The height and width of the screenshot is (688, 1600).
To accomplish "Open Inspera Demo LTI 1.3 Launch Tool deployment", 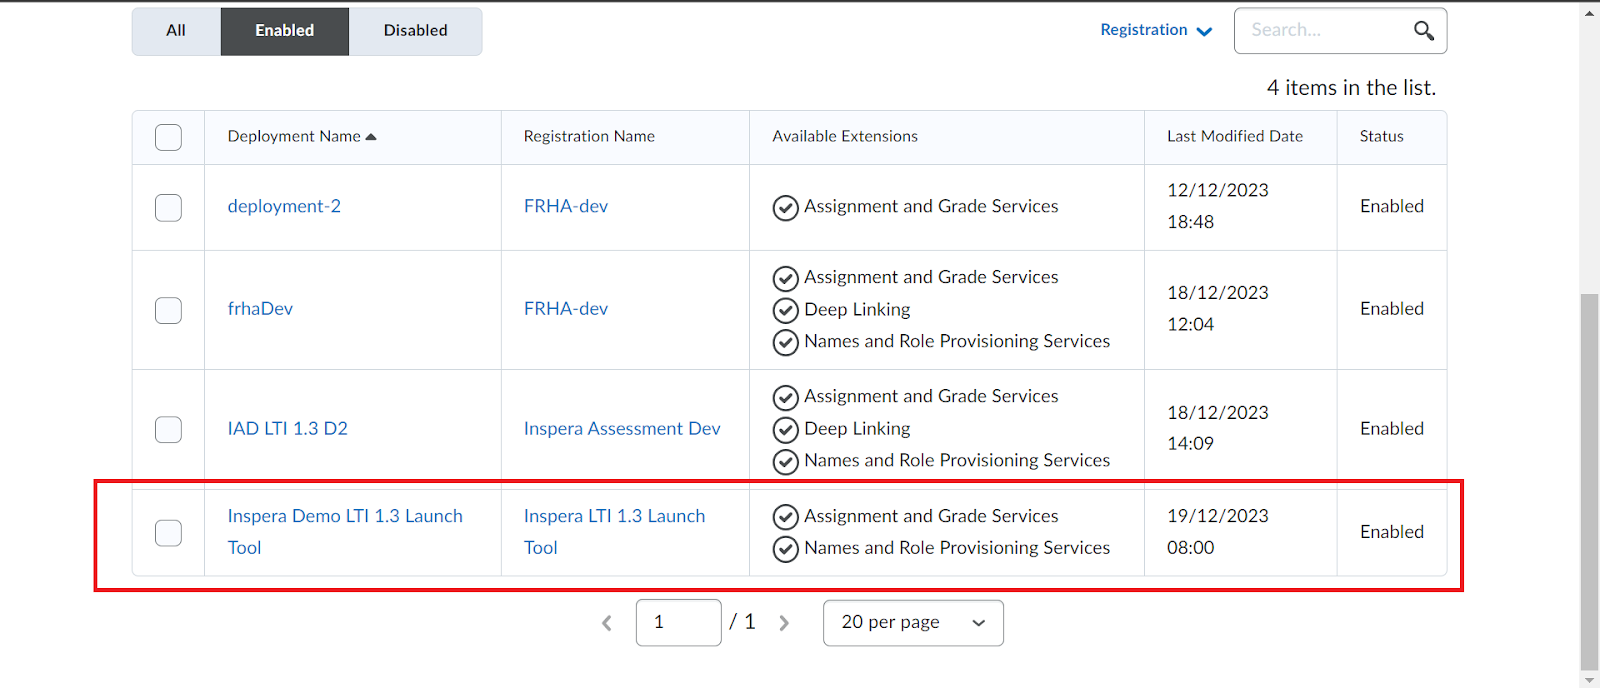I will [345, 532].
